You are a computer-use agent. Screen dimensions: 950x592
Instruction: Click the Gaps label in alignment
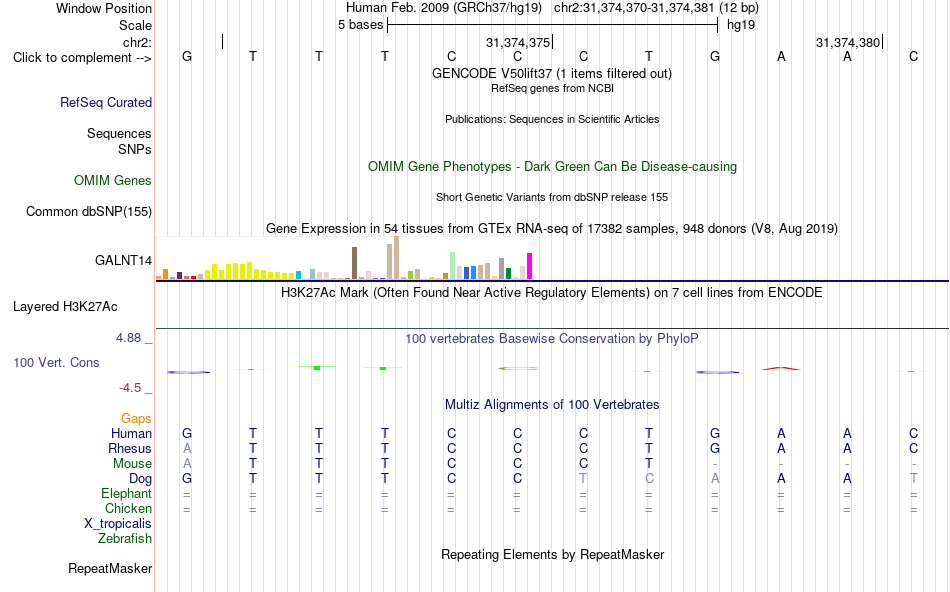pos(136,419)
